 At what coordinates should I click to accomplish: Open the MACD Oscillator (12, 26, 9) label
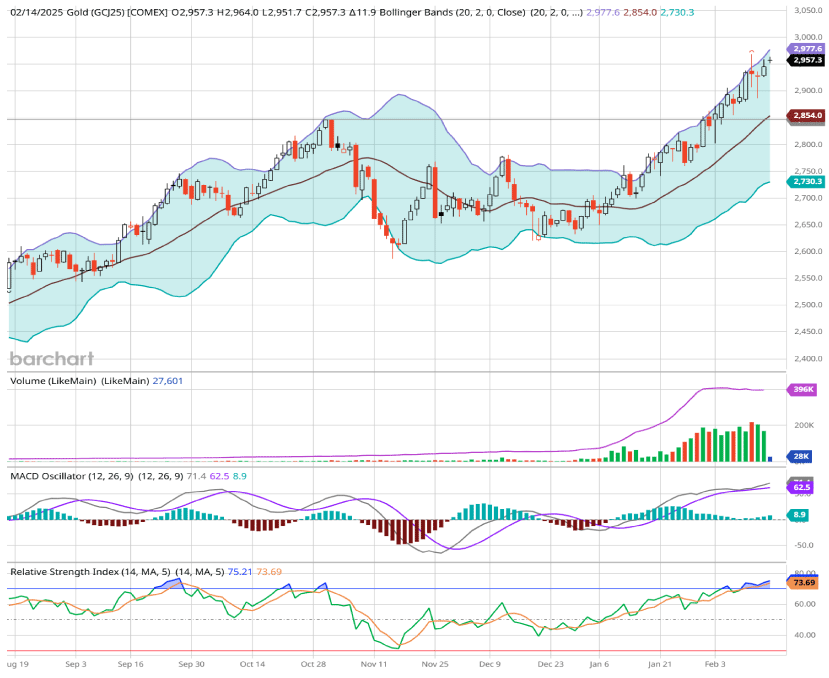pyautogui.click(x=95, y=476)
